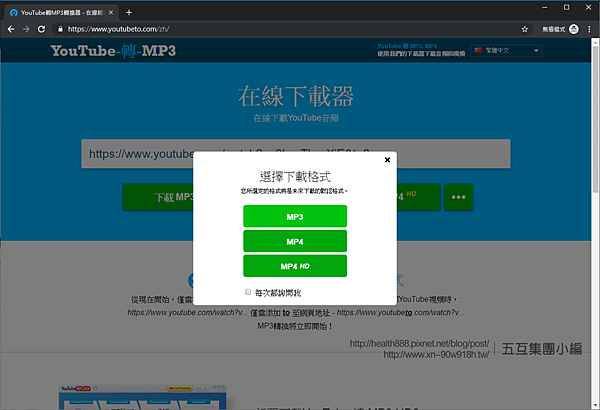This screenshot has width=600, height=410.
Task: Click the padlock site info icon
Action: click(x=60, y=29)
